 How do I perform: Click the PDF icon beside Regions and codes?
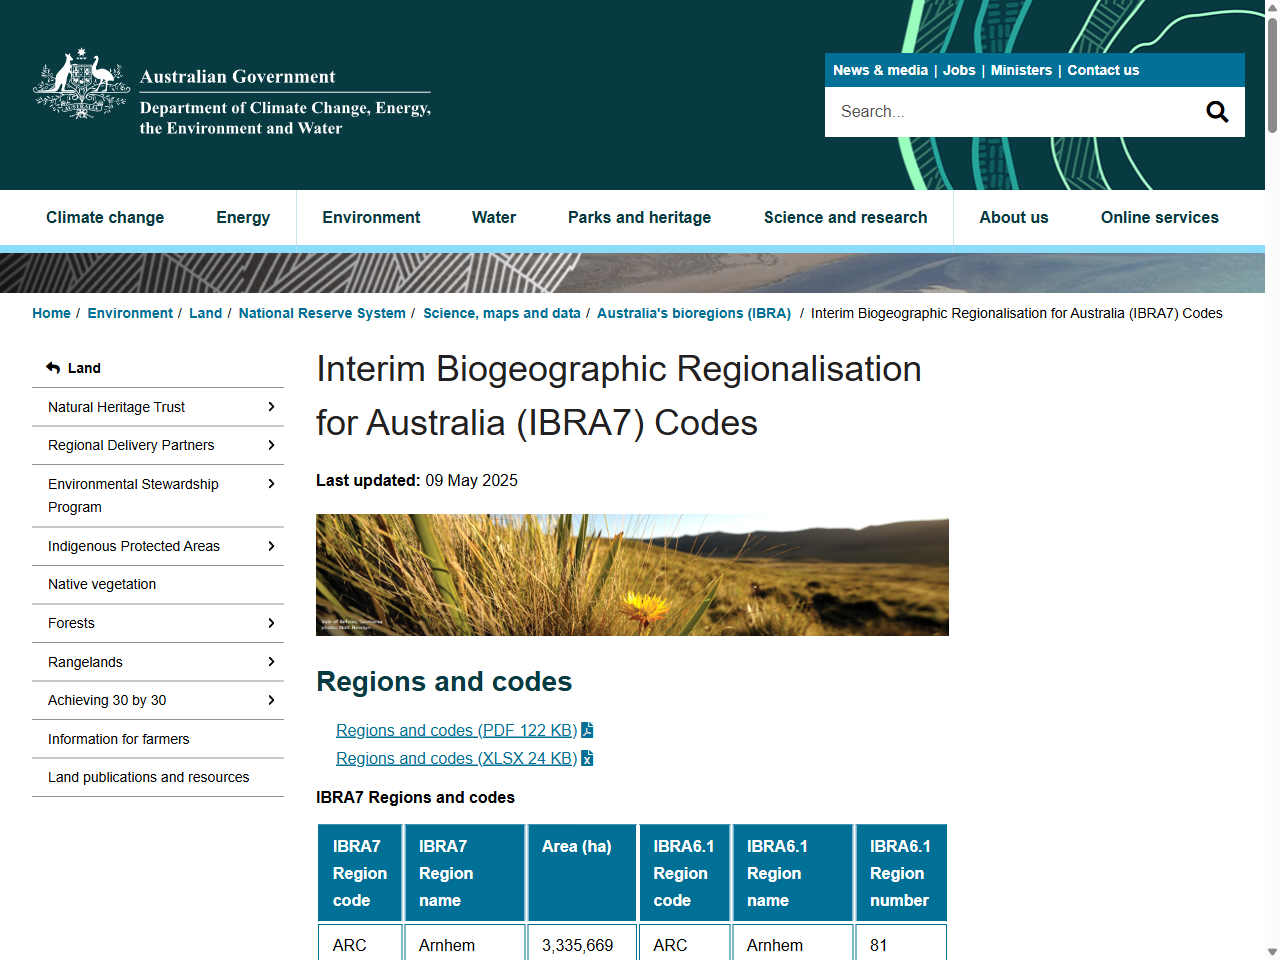coord(586,730)
